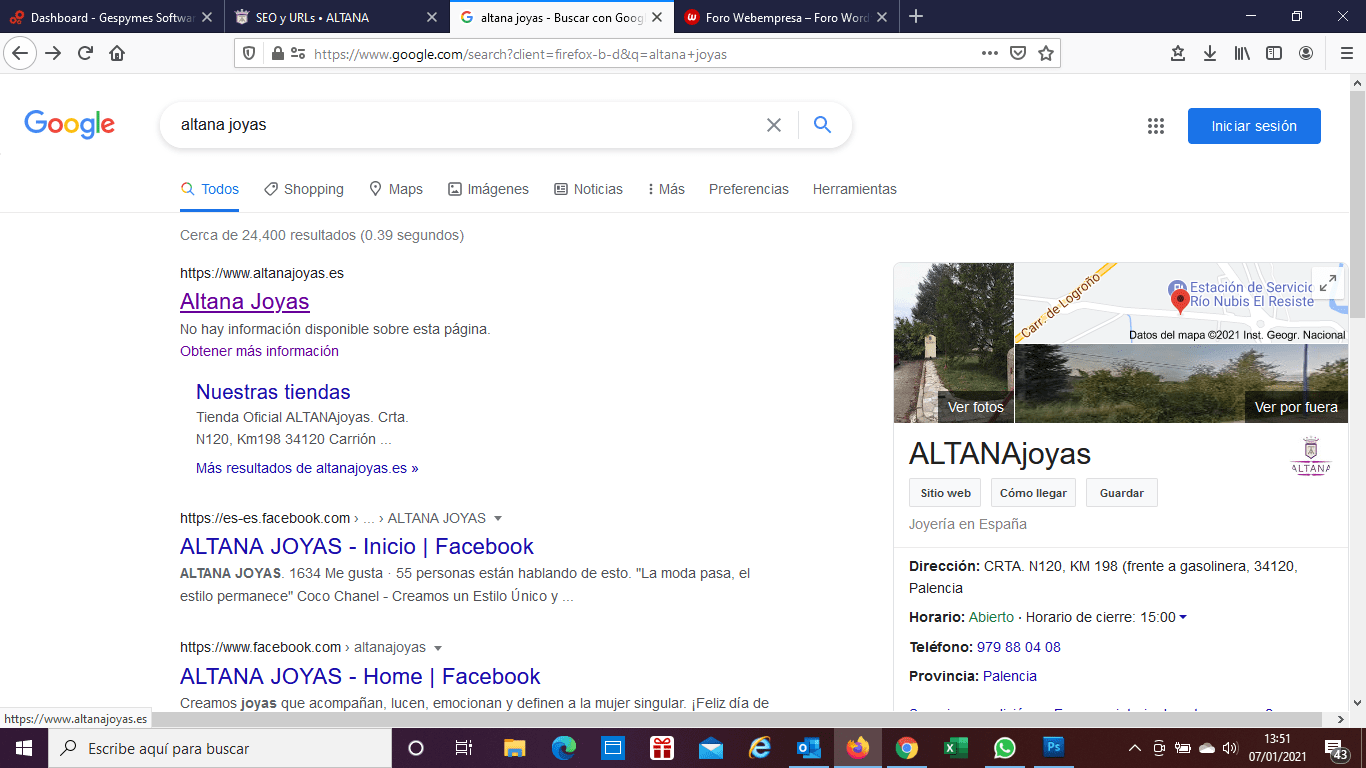Switch to Dashboard Gespymes tab
The width and height of the screenshot is (1366, 768).
point(112,17)
